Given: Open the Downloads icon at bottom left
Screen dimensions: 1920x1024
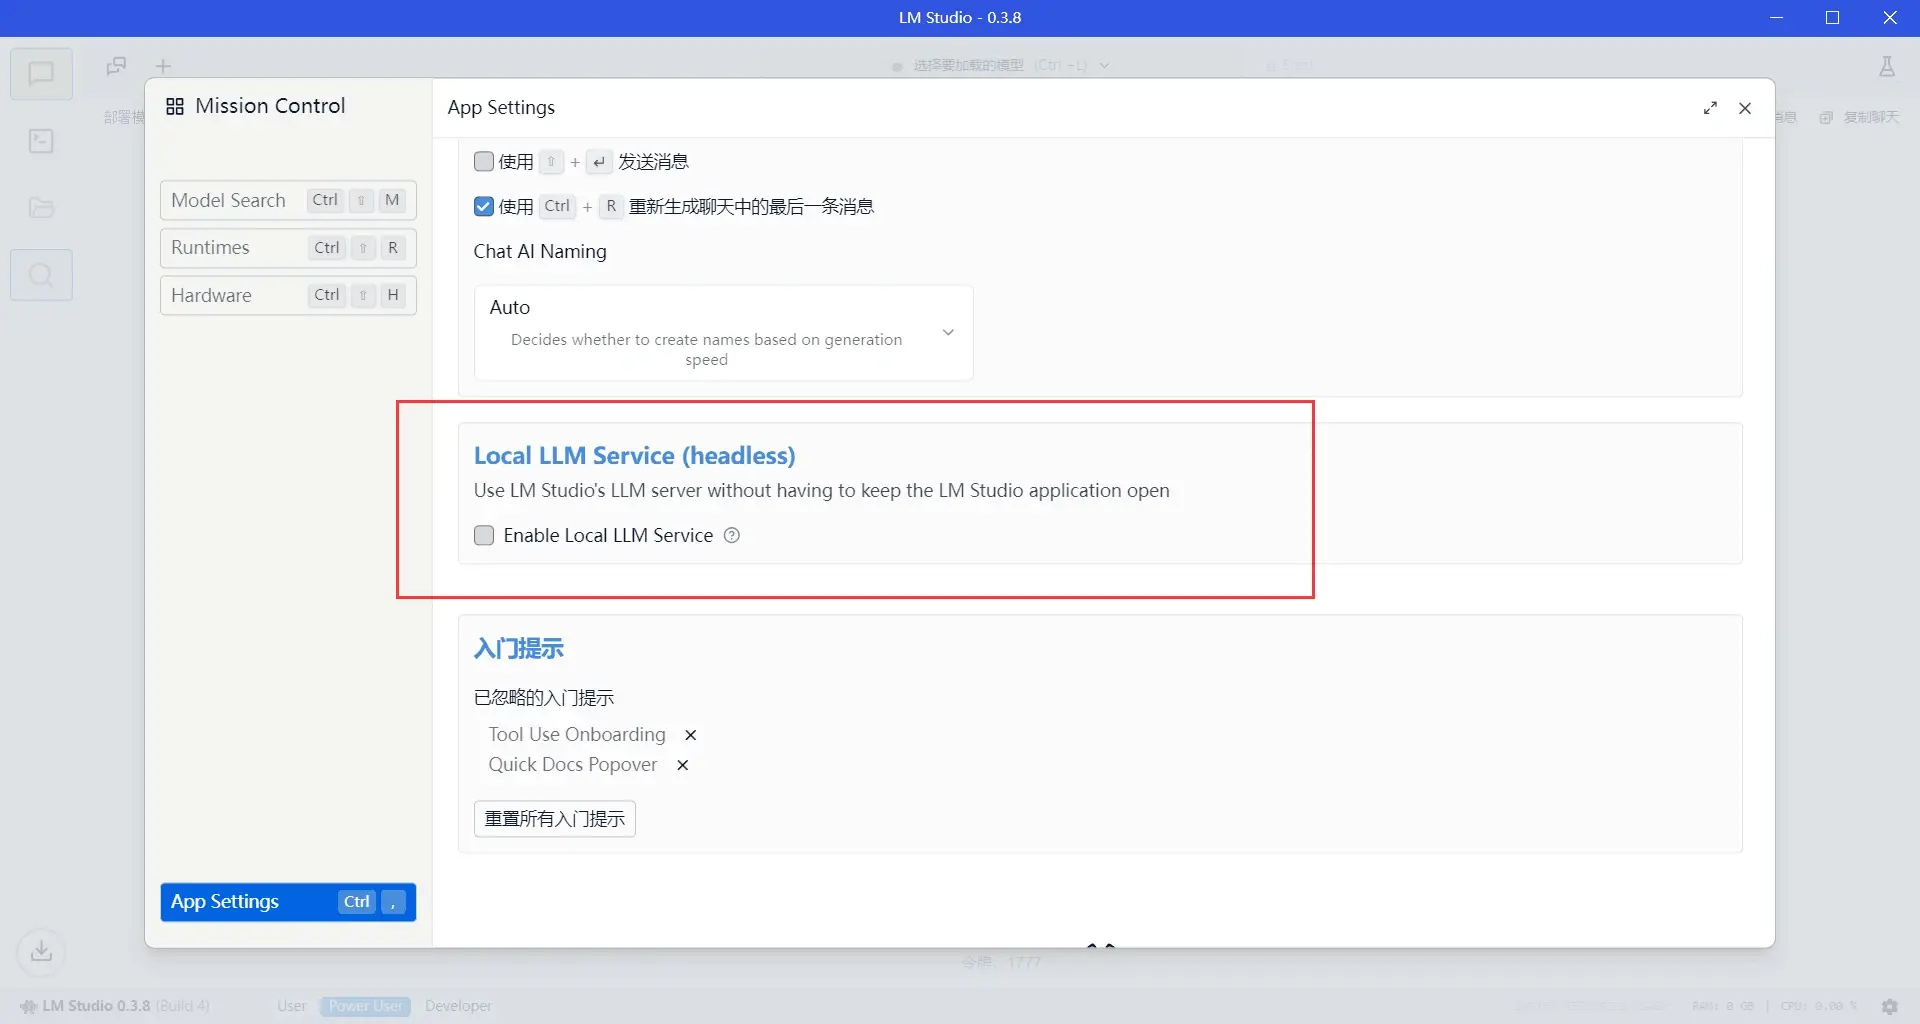Looking at the screenshot, I should click(41, 951).
